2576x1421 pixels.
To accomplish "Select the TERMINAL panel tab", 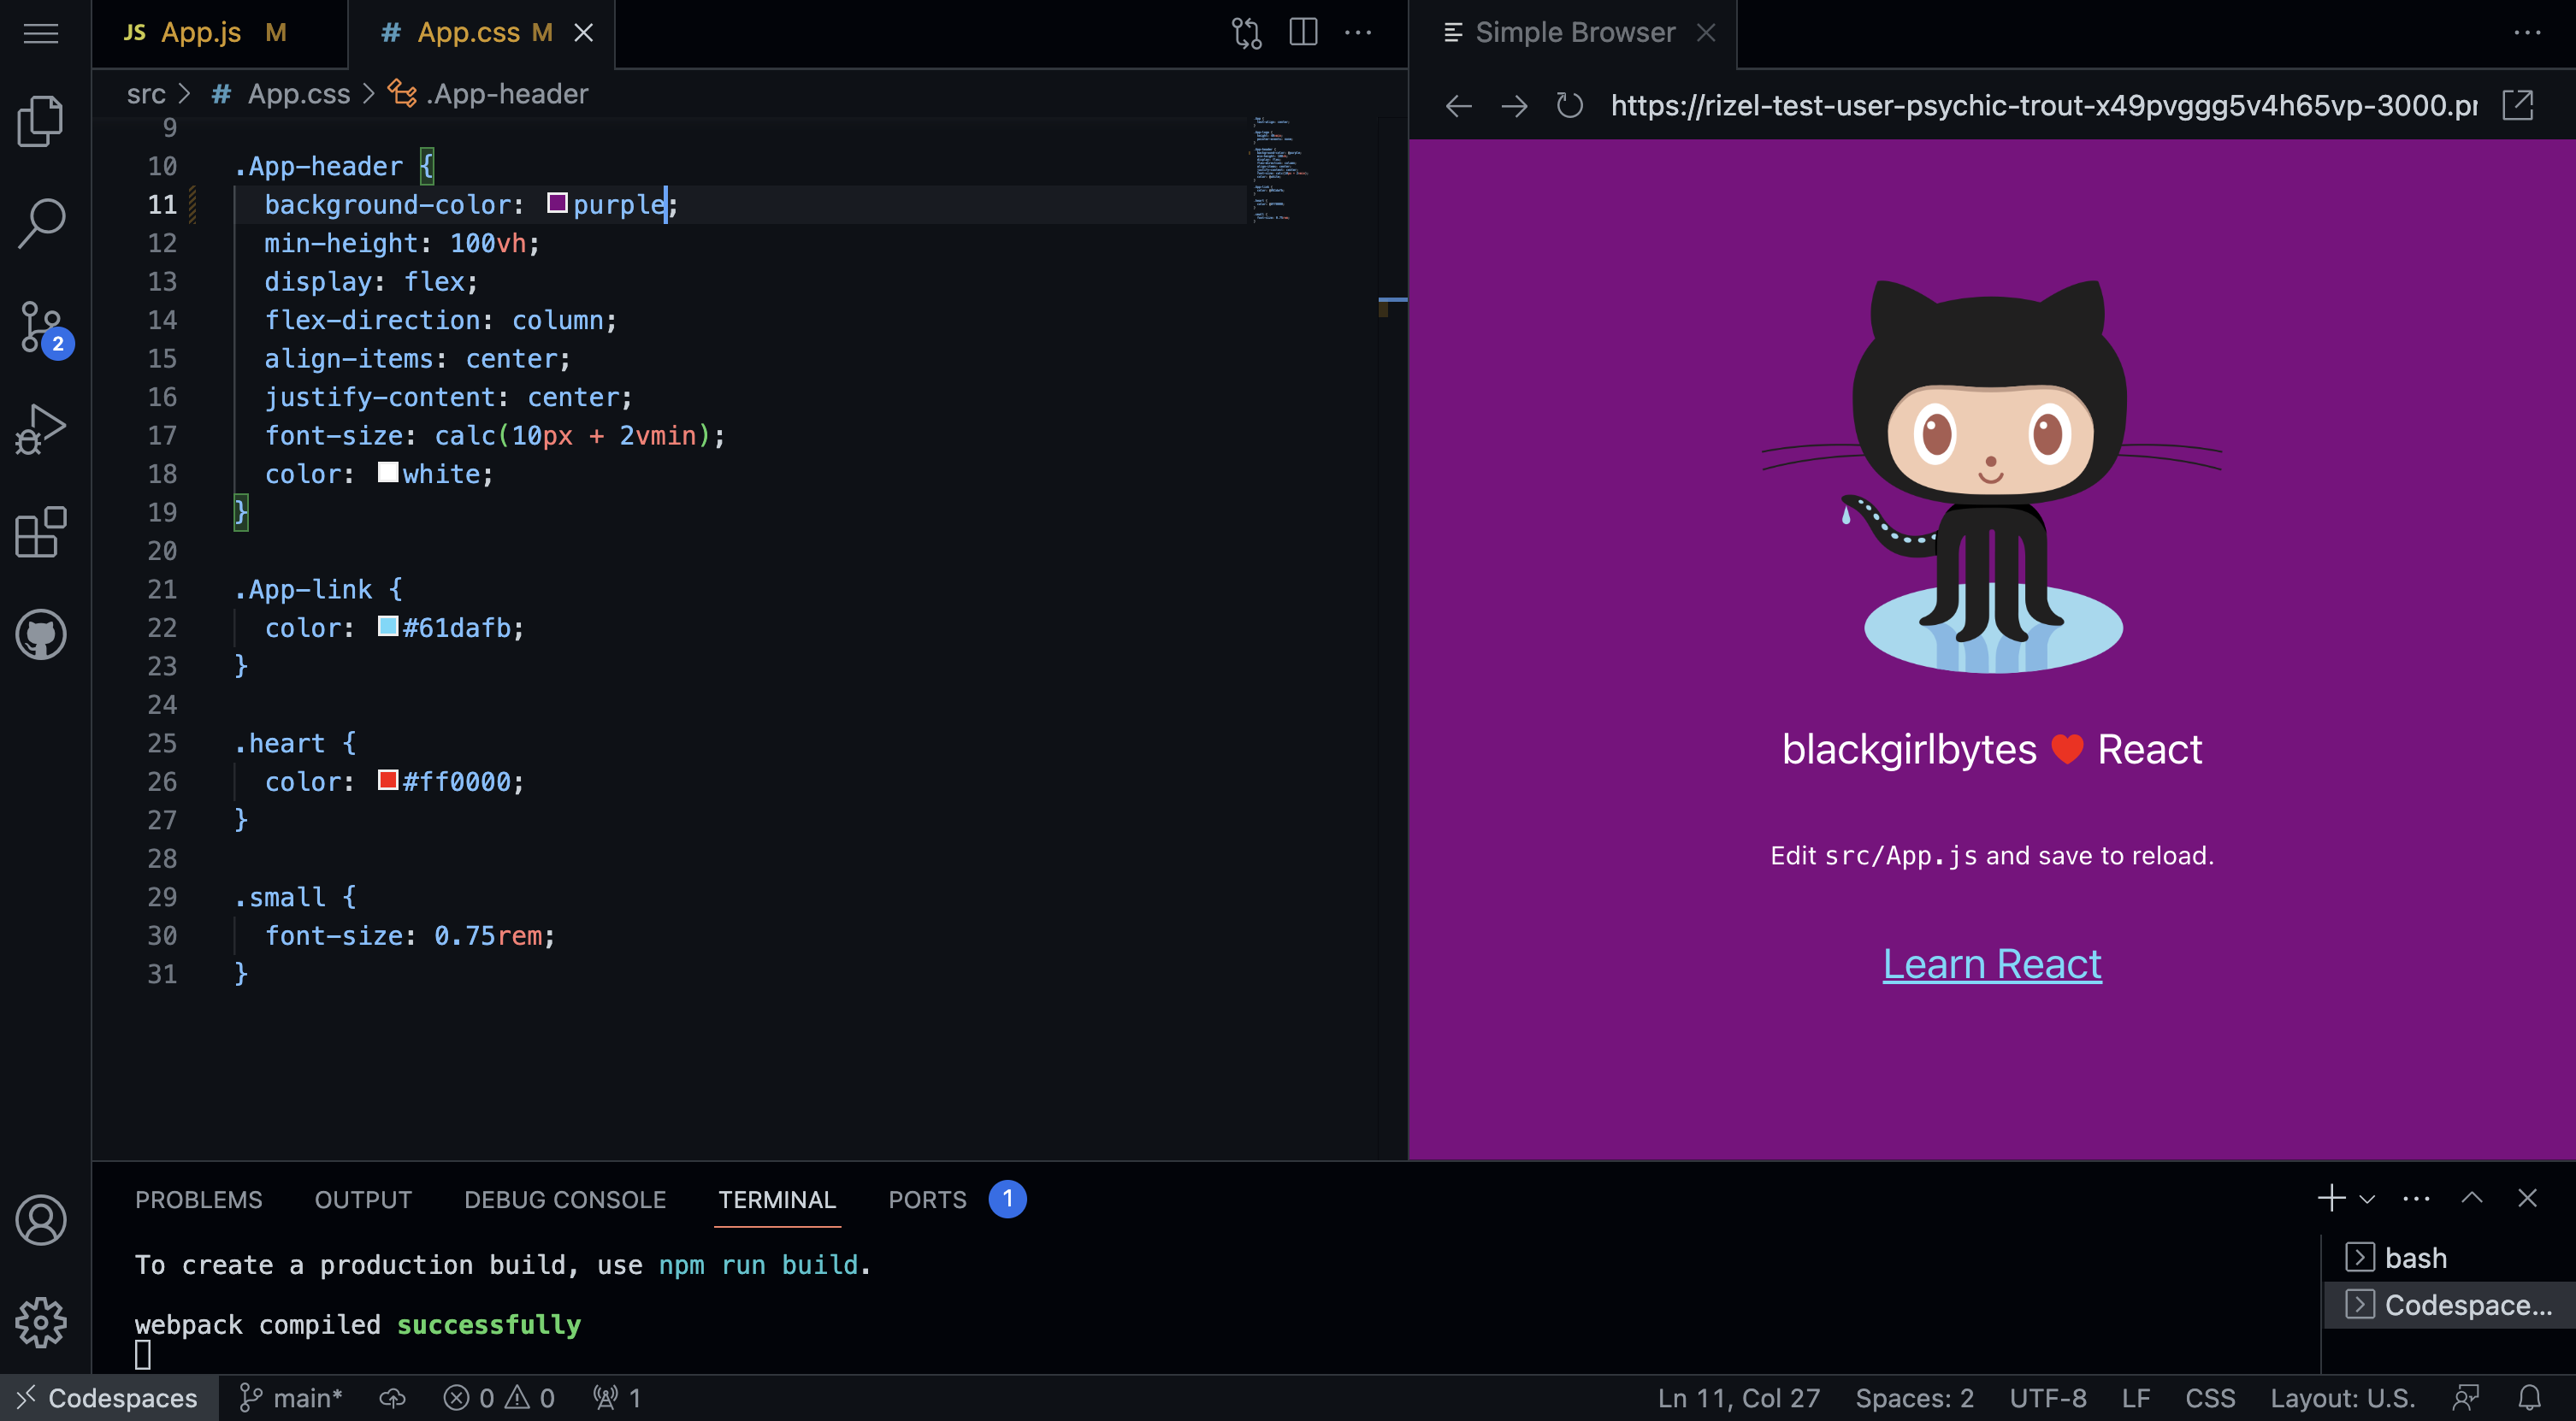I will click(777, 1200).
